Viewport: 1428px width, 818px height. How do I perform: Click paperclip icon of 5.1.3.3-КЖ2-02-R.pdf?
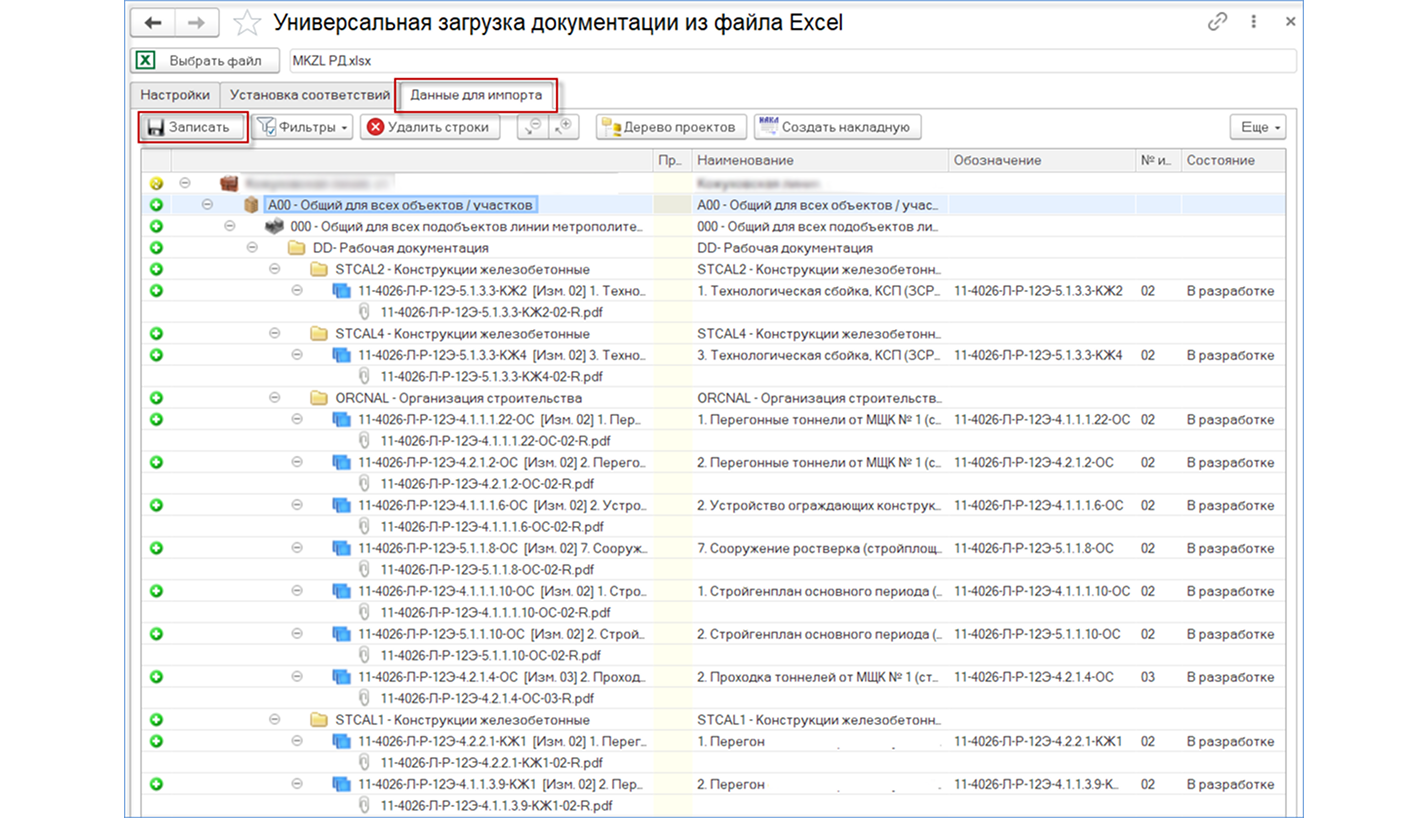(x=364, y=312)
